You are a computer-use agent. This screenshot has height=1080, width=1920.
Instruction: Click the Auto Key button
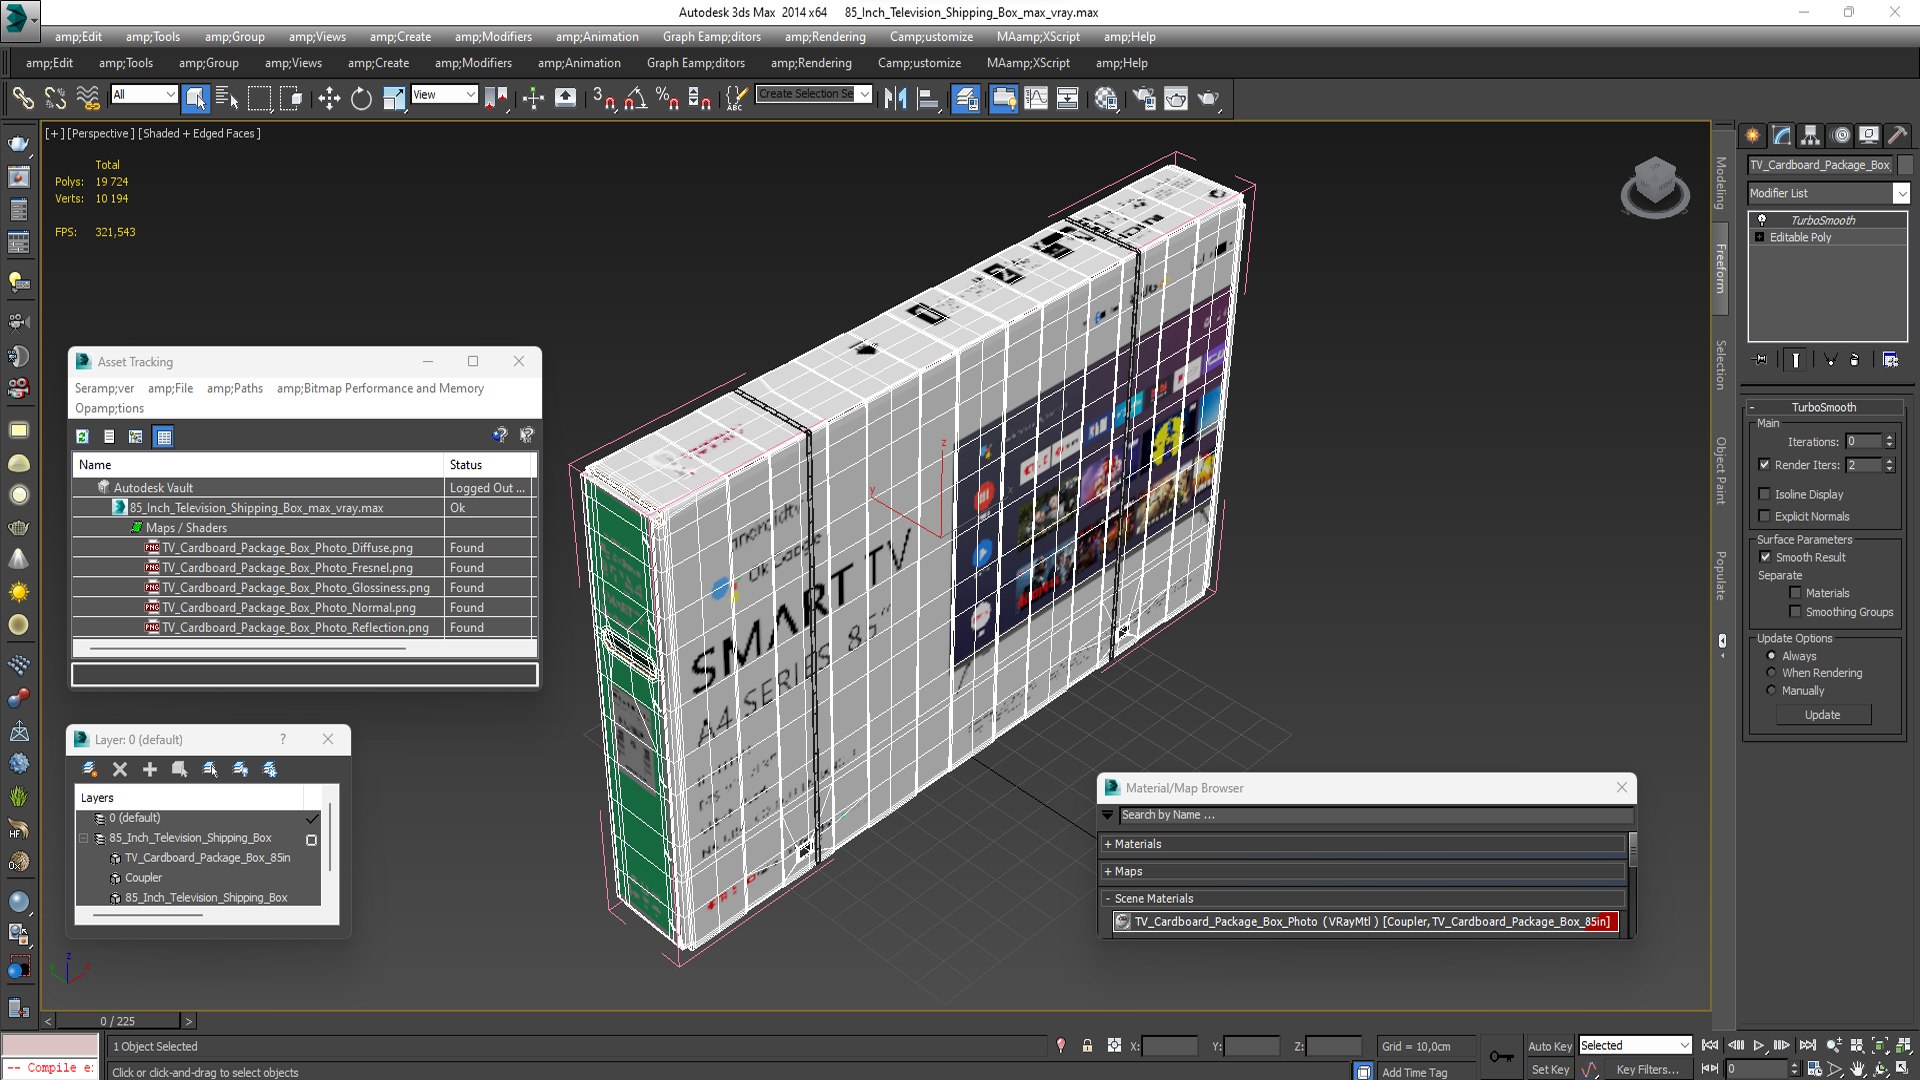click(1550, 1046)
